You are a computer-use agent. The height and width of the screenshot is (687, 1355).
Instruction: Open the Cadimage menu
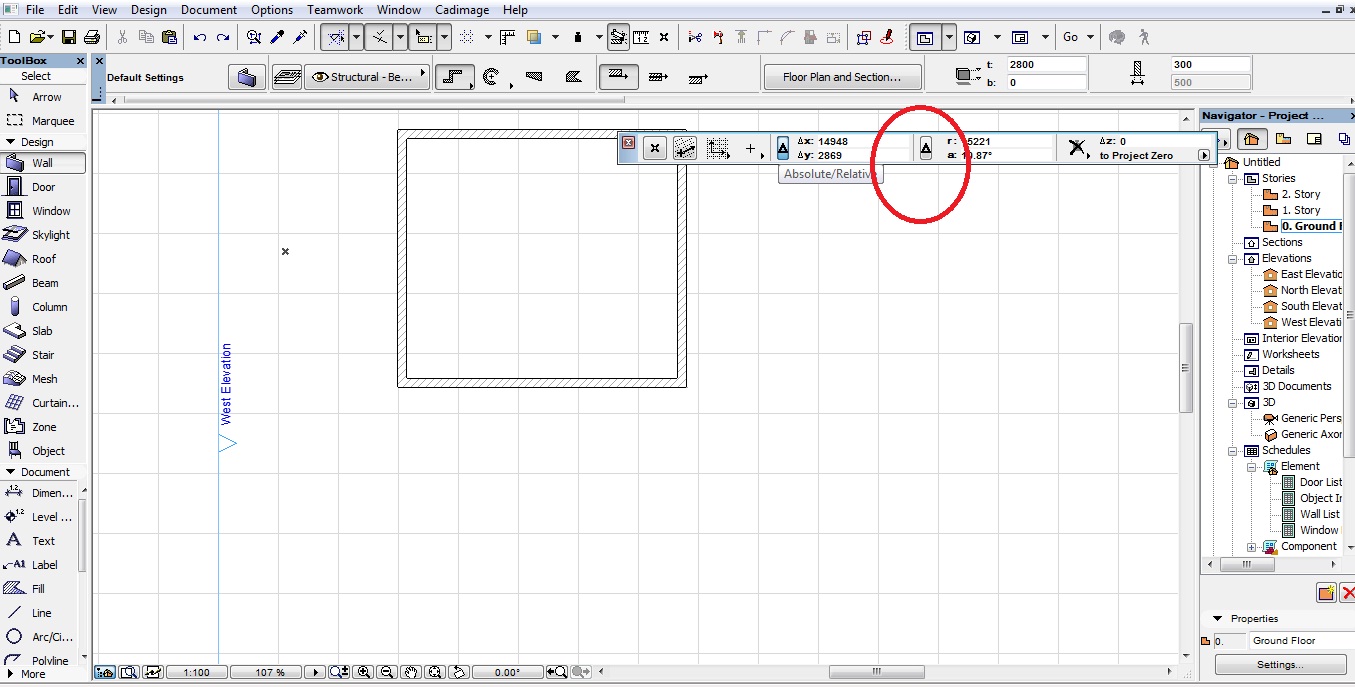[x=462, y=10]
